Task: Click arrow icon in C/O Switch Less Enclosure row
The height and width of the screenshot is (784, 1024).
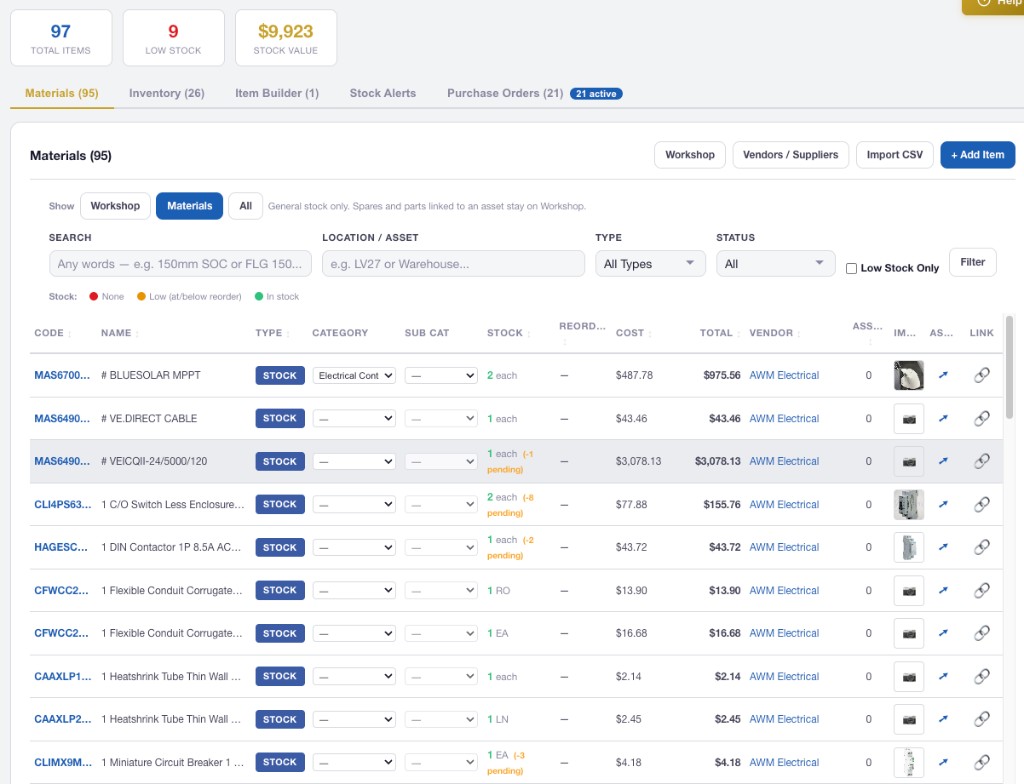Action: pos(943,504)
